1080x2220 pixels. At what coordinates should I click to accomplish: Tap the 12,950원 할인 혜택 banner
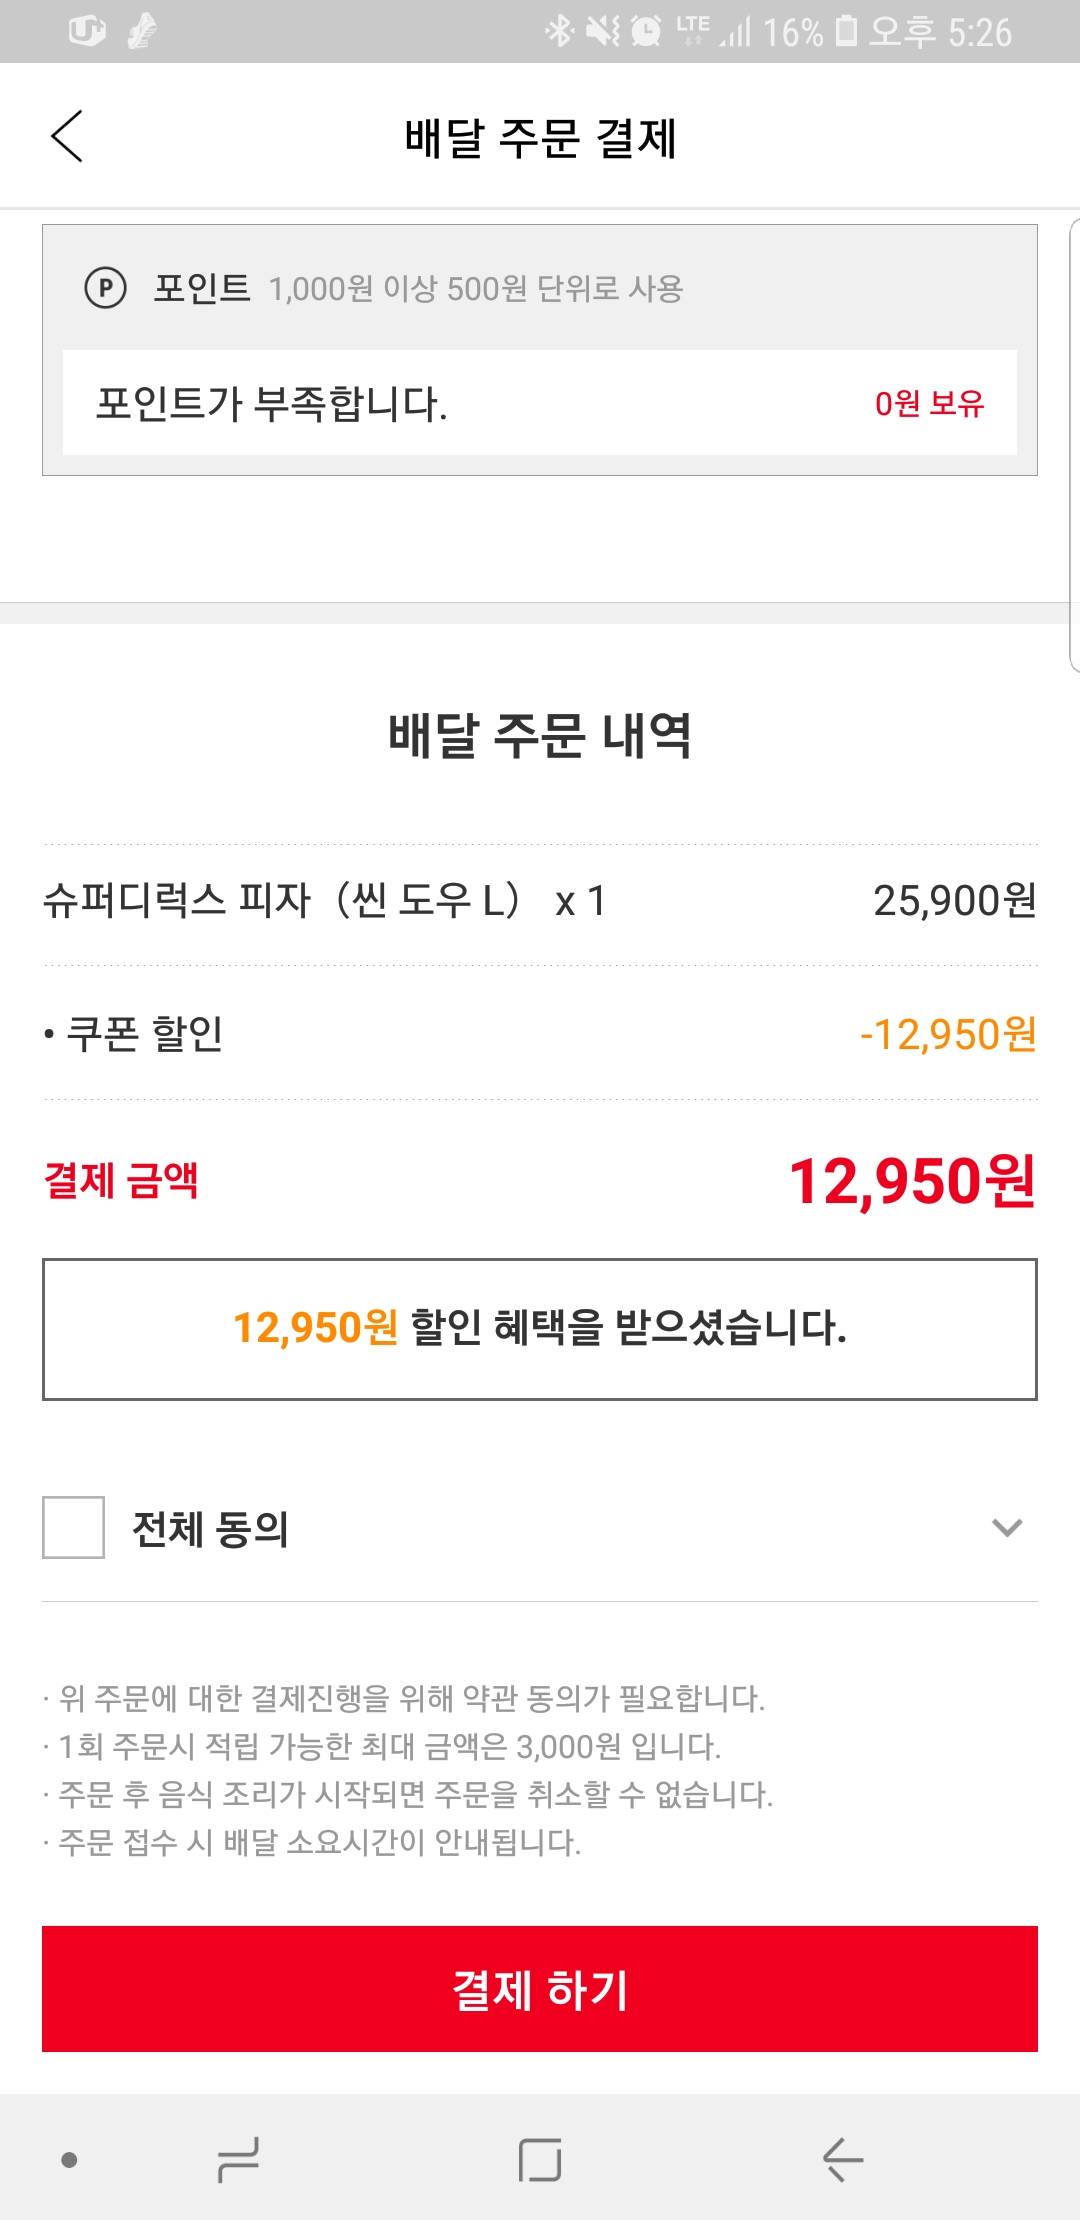pyautogui.click(x=540, y=1328)
